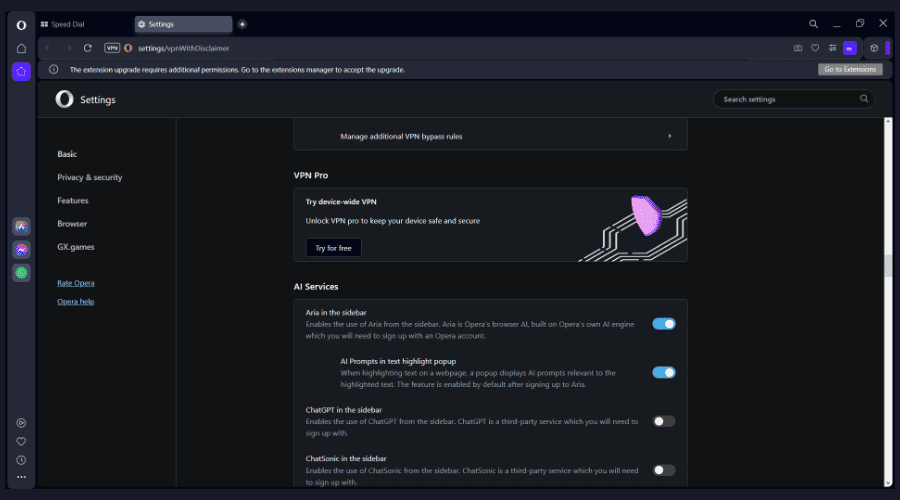Open Easy Setup sliders icon
900x500 pixels.
[x=832, y=48]
